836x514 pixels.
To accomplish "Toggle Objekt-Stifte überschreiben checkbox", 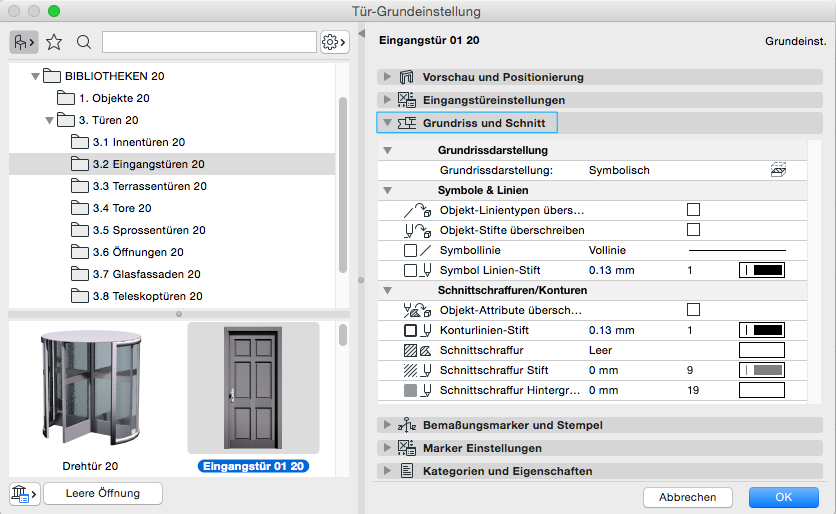I will (x=693, y=230).
